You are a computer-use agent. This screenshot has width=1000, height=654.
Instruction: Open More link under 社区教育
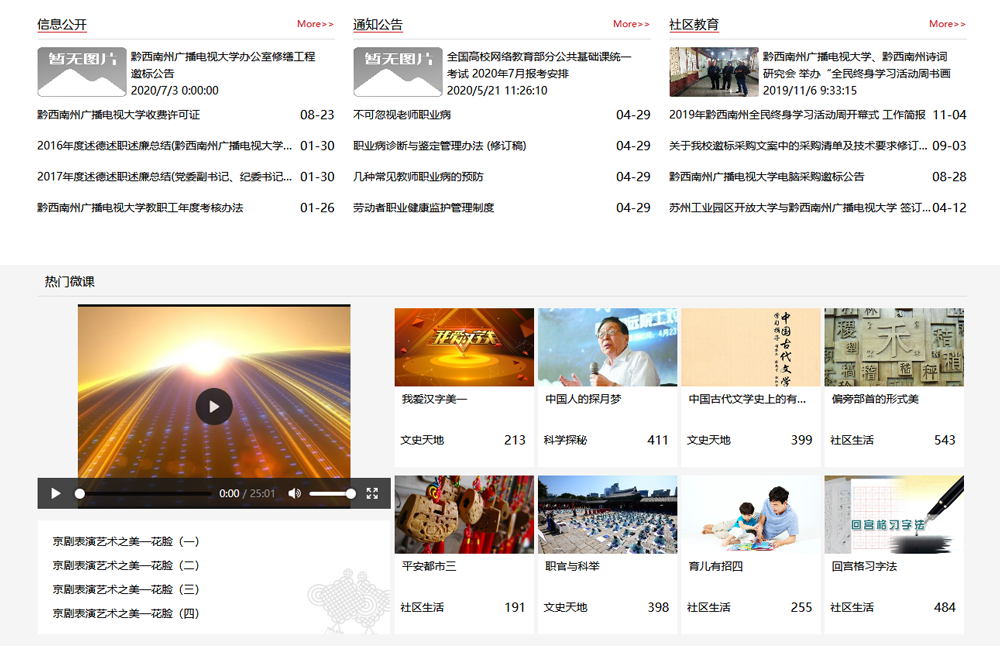click(x=947, y=24)
